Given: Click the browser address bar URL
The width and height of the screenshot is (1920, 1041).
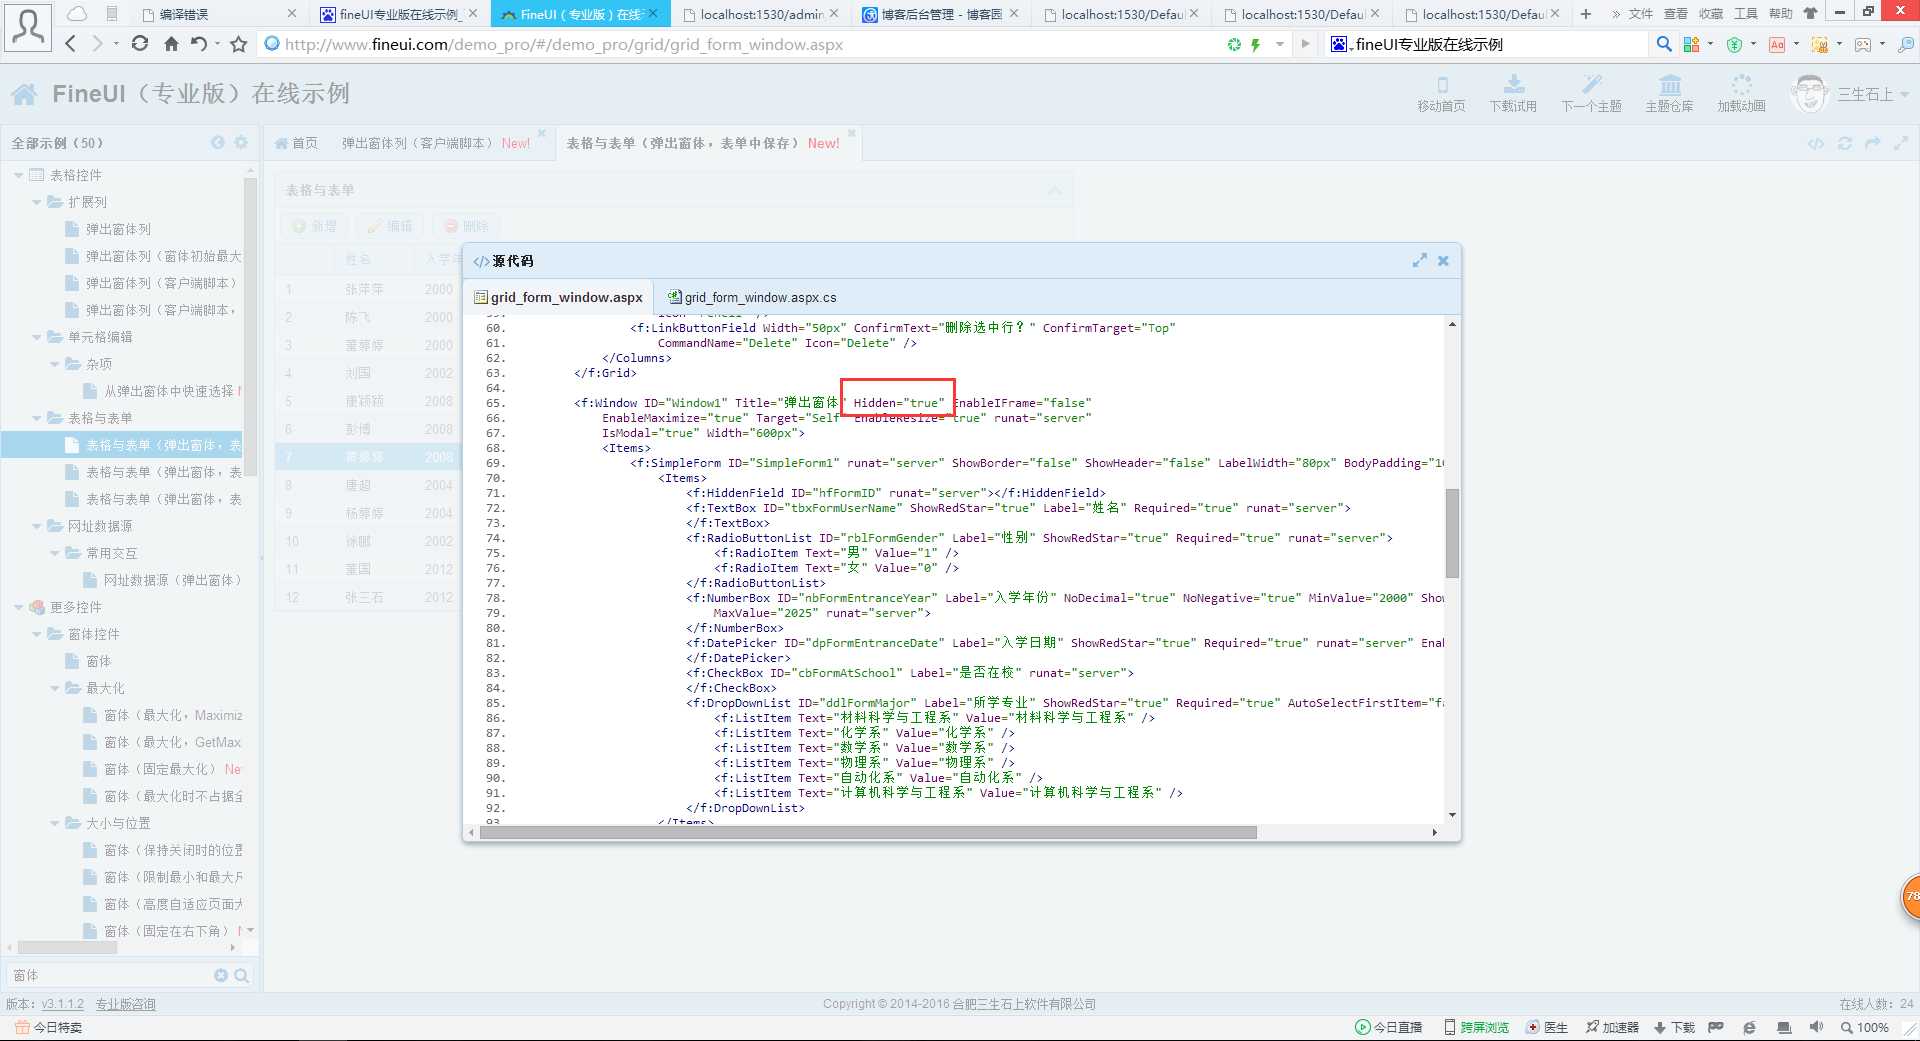Looking at the screenshot, I should click(563, 44).
